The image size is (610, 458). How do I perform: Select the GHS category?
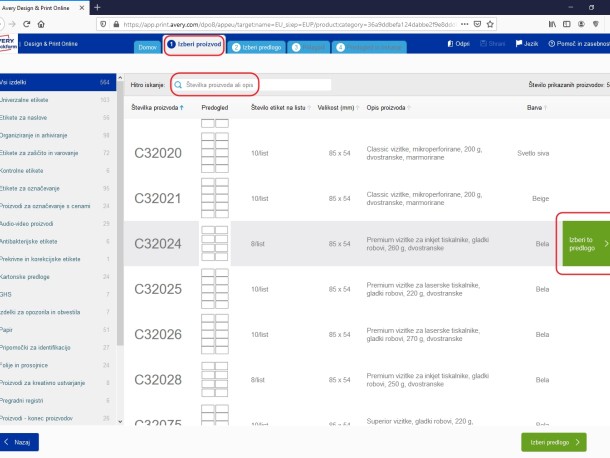click(58, 295)
